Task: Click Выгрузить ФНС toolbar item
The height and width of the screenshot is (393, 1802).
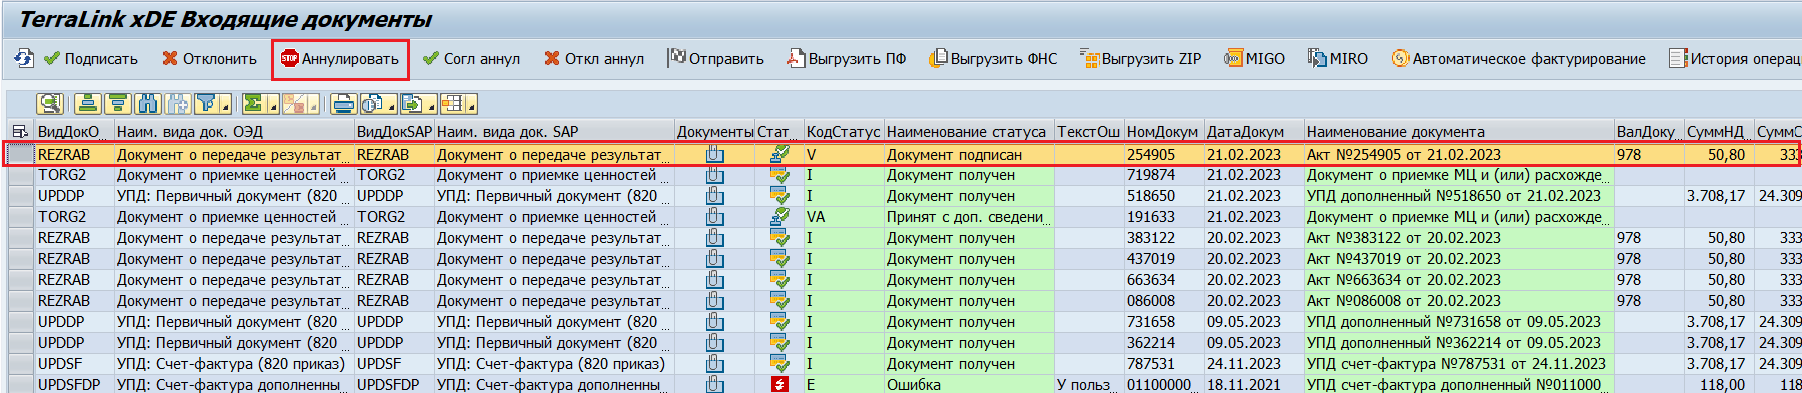Action: click(x=993, y=59)
